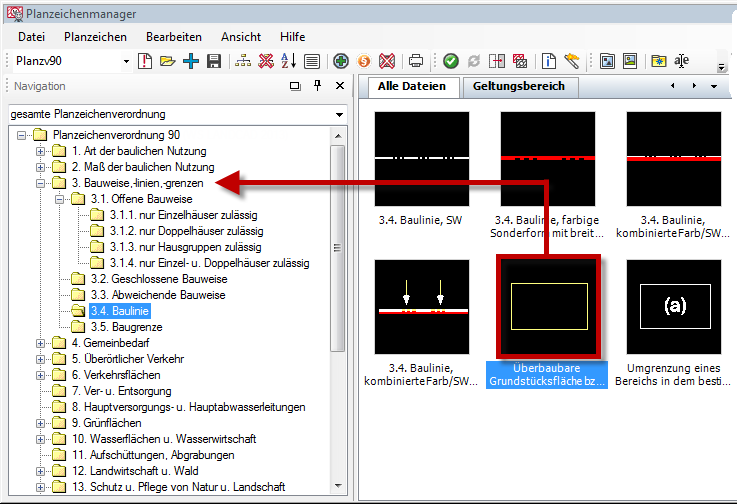The width and height of the screenshot is (737, 504).
Task: Click the orange round symbol icon
Action: pyautogui.click(x=364, y=62)
